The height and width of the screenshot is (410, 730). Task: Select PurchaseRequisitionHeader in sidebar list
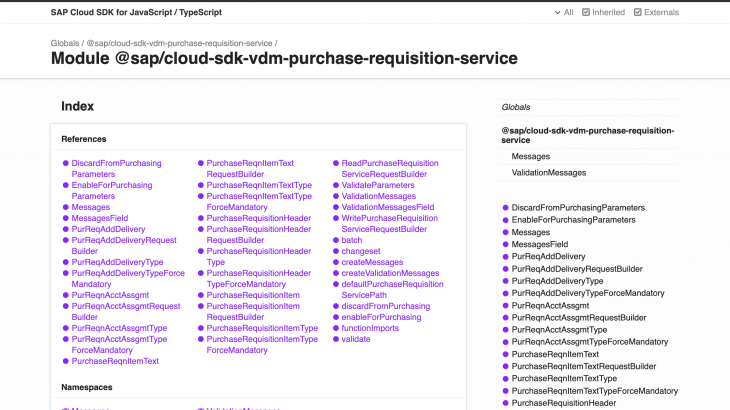point(563,403)
